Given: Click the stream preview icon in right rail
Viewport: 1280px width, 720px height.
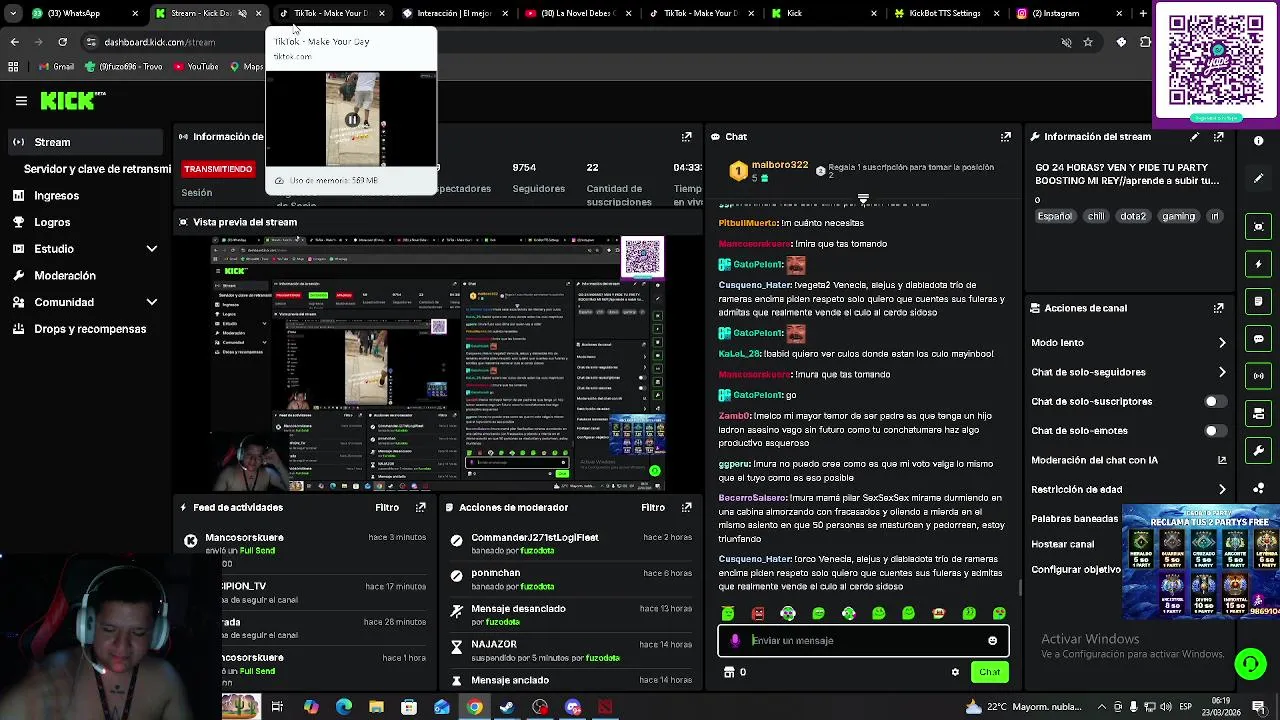Looking at the screenshot, I should (1259, 227).
